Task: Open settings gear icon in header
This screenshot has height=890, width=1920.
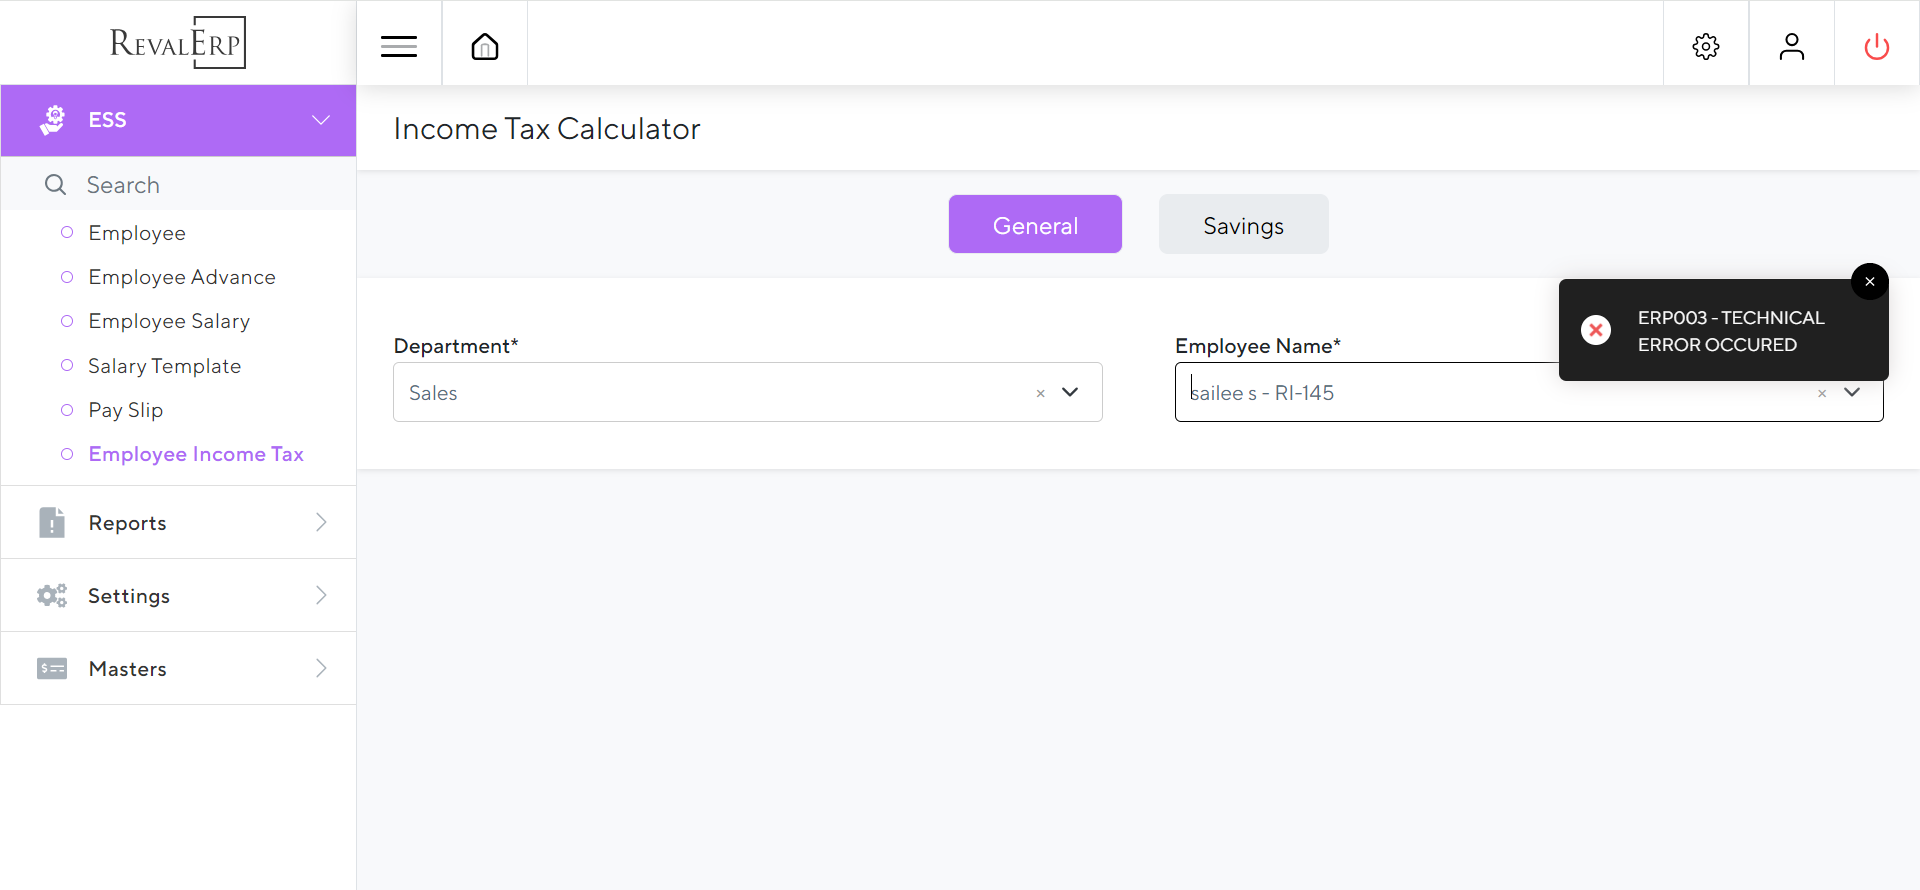Action: coord(1706,46)
